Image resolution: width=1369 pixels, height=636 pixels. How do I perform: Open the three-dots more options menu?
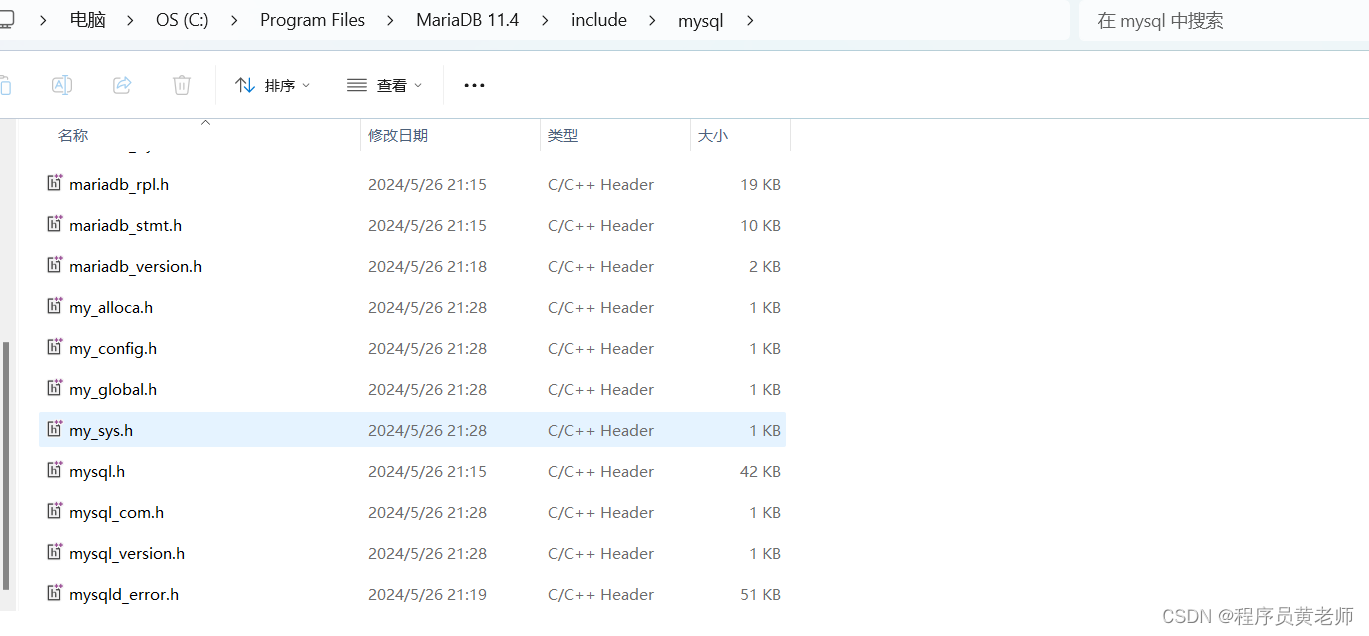pos(474,85)
